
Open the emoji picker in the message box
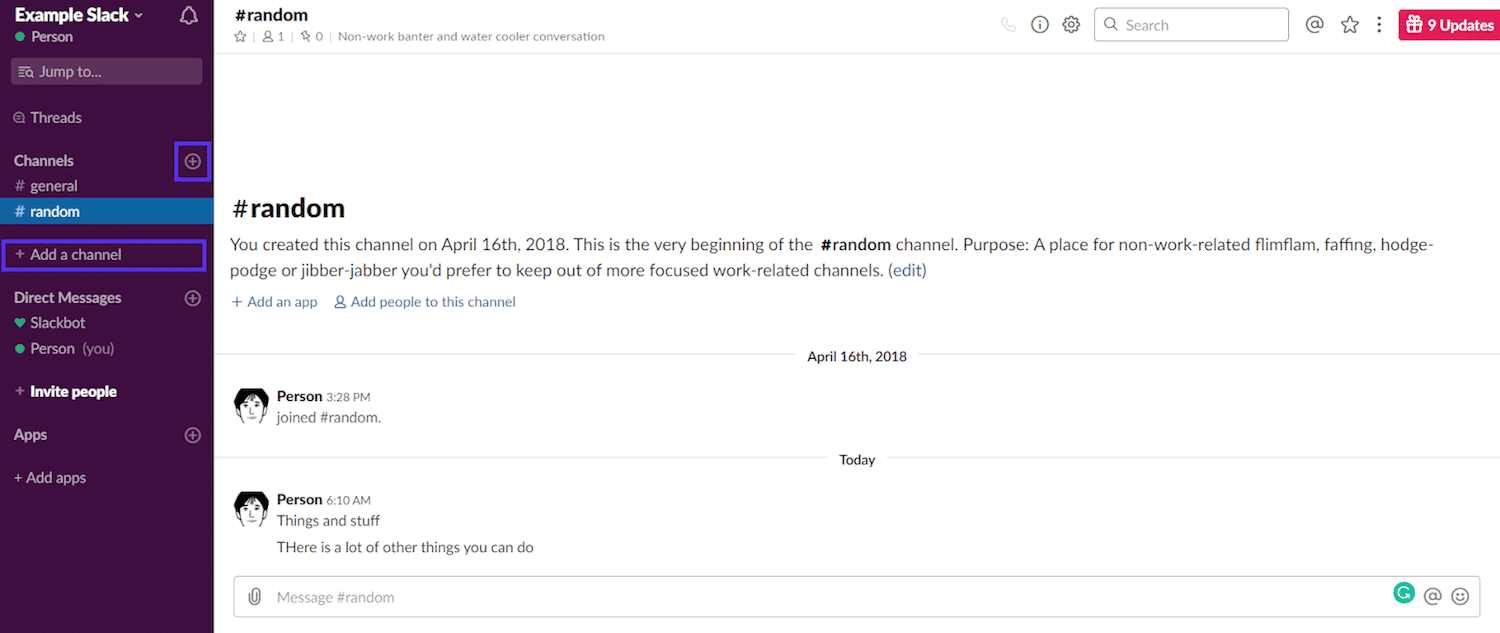click(1460, 595)
